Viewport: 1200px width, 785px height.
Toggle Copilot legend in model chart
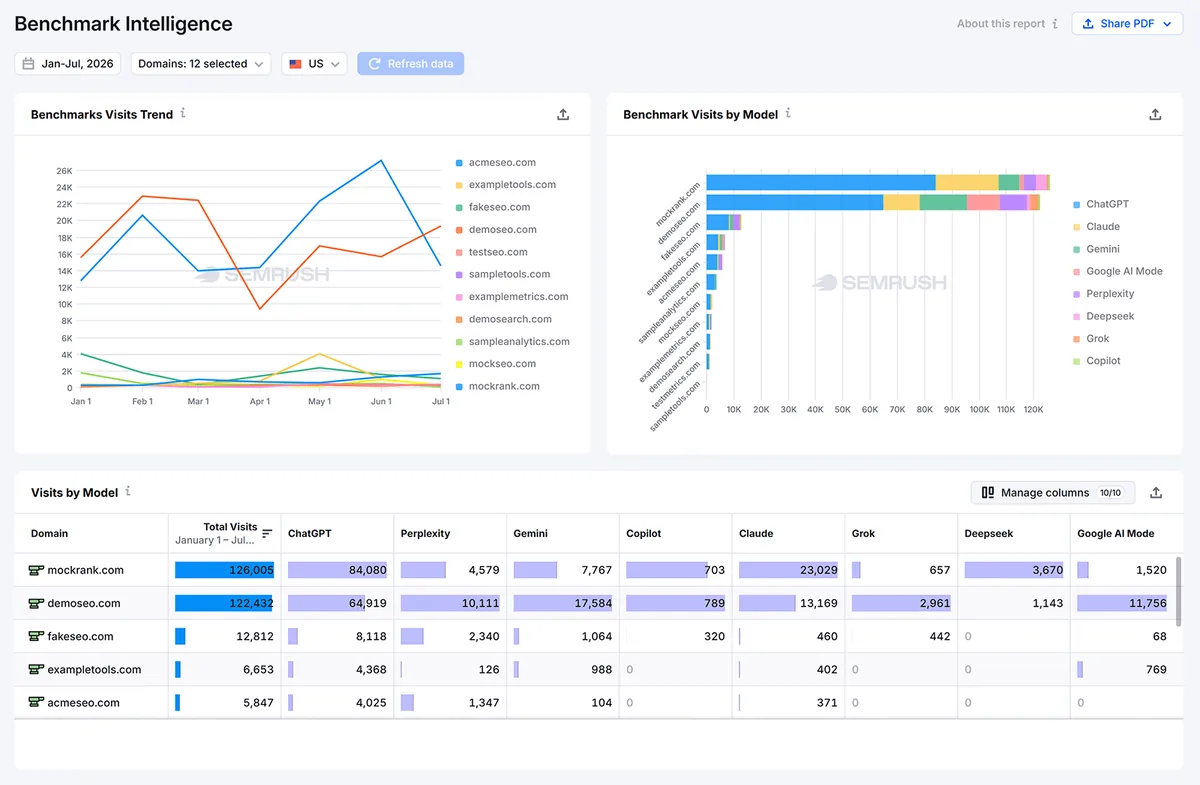(x=1096, y=361)
